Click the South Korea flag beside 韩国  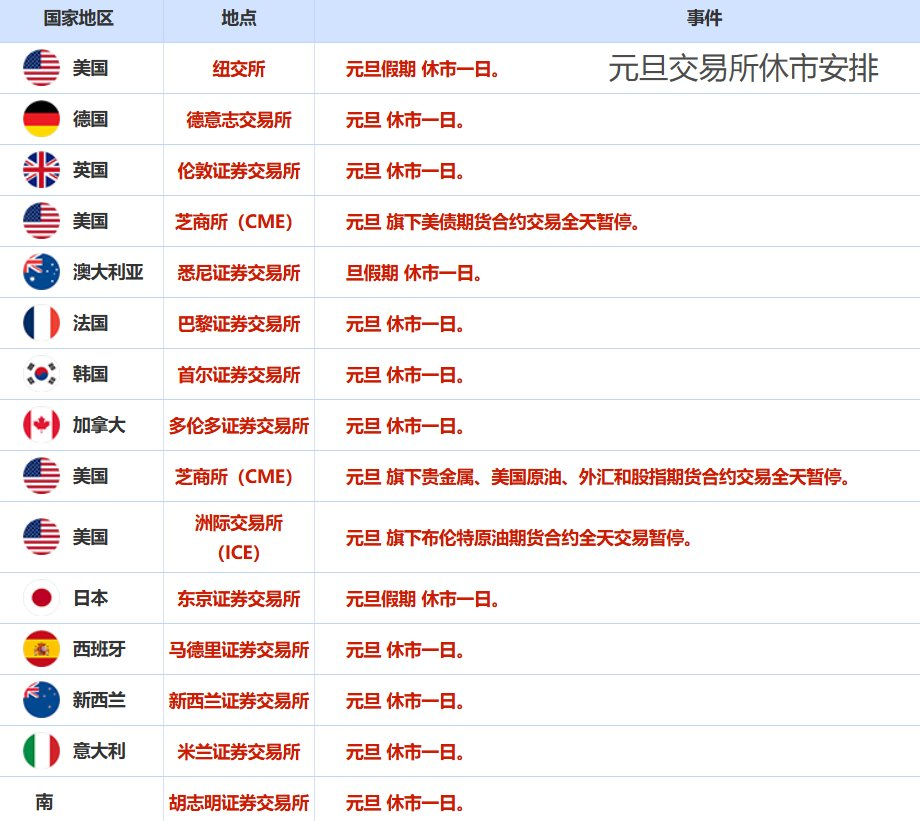click(39, 374)
